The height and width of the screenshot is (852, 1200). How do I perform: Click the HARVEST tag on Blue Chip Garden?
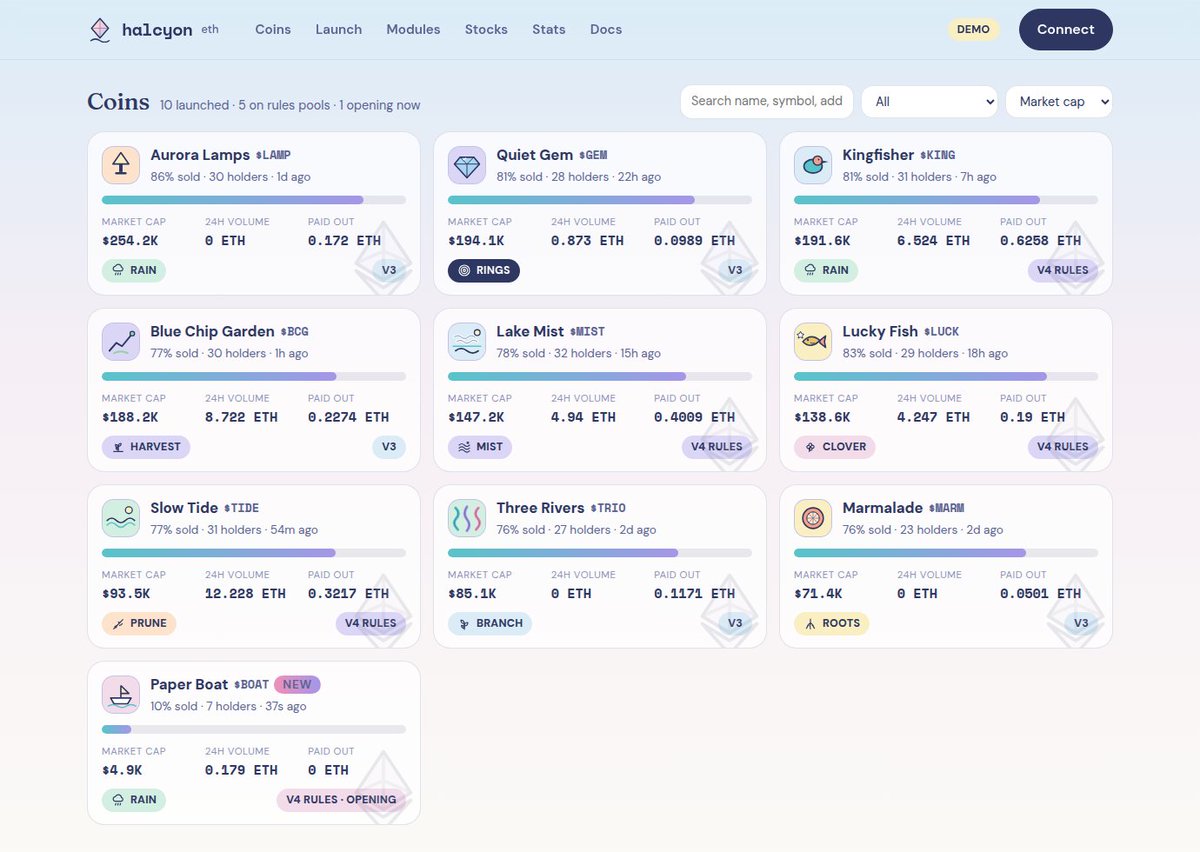(146, 447)
